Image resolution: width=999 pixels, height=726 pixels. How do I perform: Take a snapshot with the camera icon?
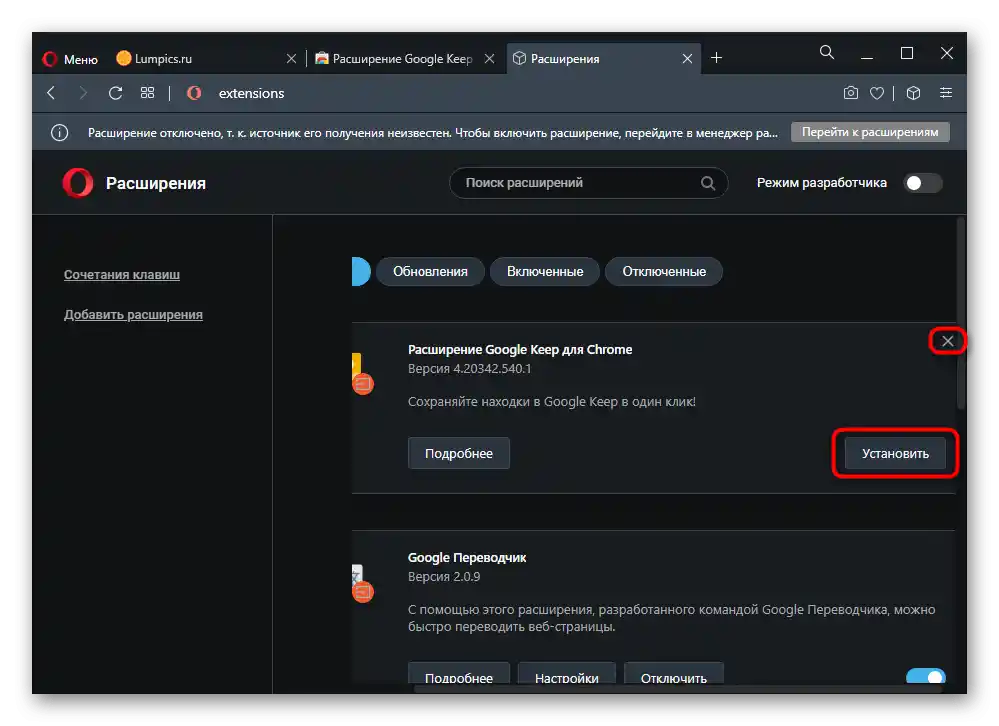[x=851, y=93]
